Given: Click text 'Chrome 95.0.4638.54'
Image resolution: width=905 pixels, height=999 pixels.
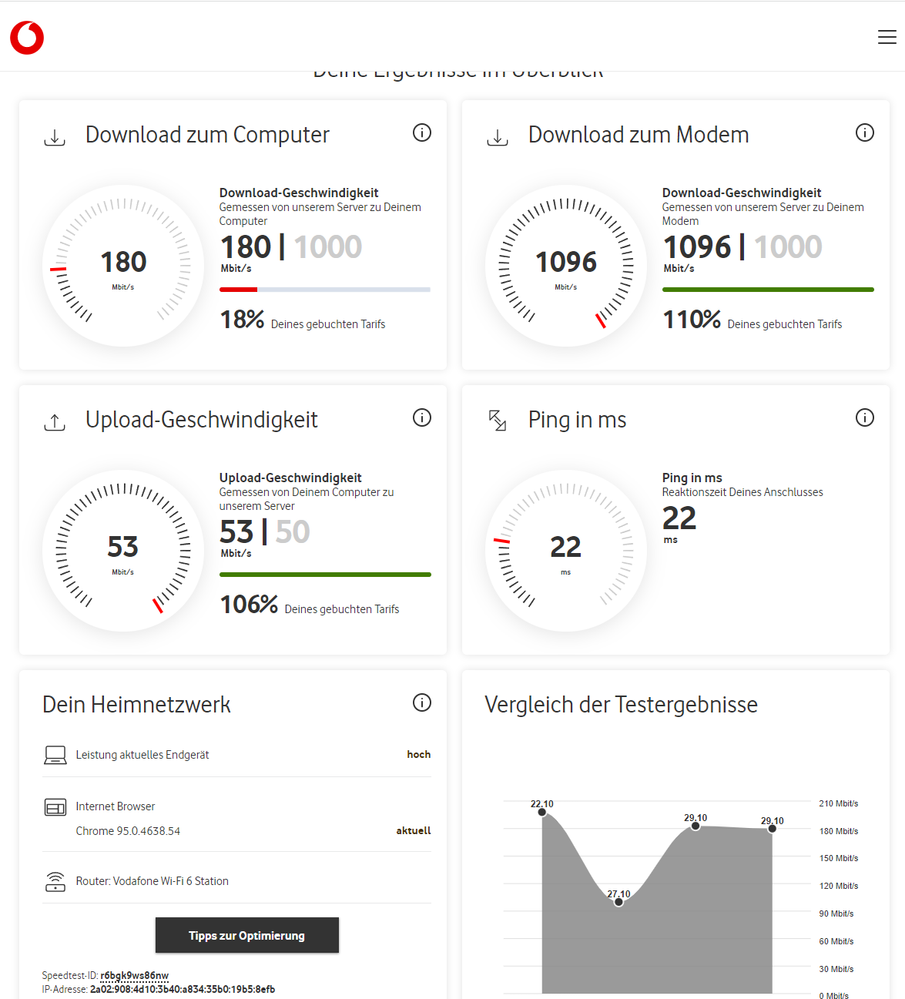Looking at the screenshot, I should (128, 831).
